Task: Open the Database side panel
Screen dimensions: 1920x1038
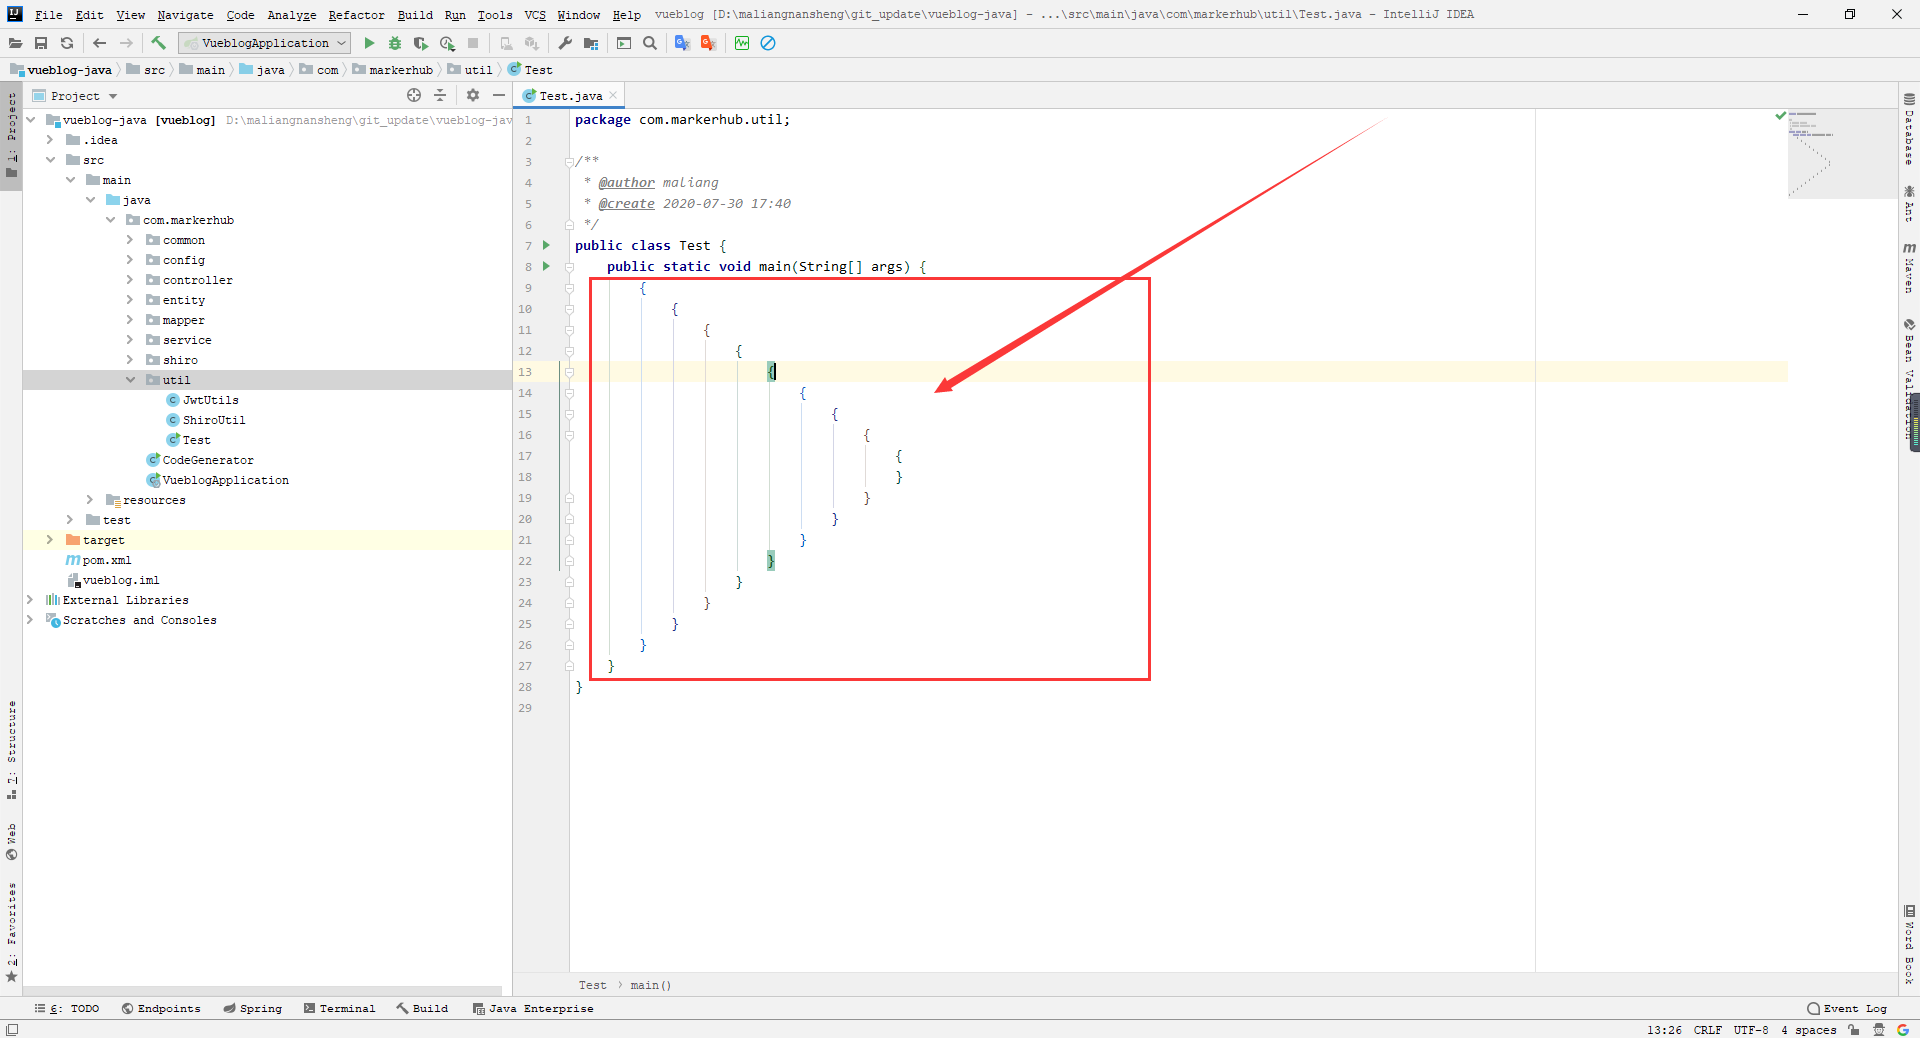Action: point(1909,129)
